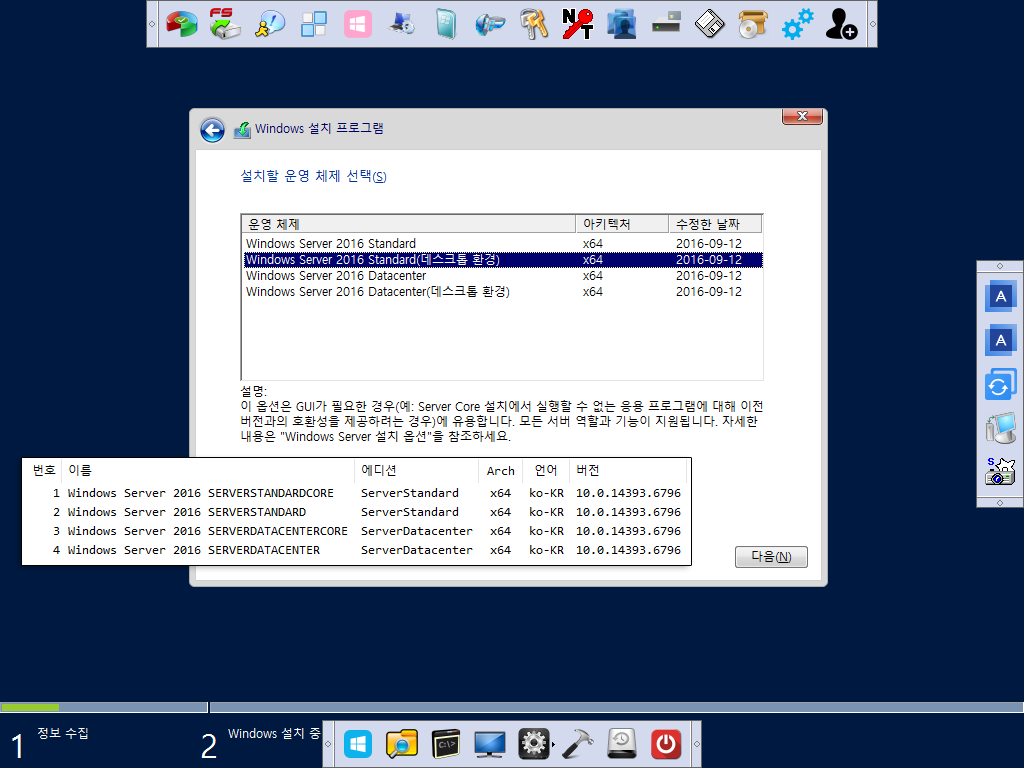
Task: Open the computer with gear icon
Action: [x=402, y=24]
